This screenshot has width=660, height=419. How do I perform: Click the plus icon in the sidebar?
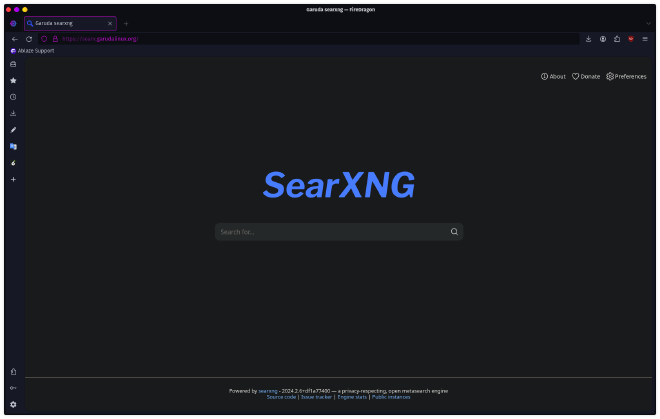tap(13, 179)
